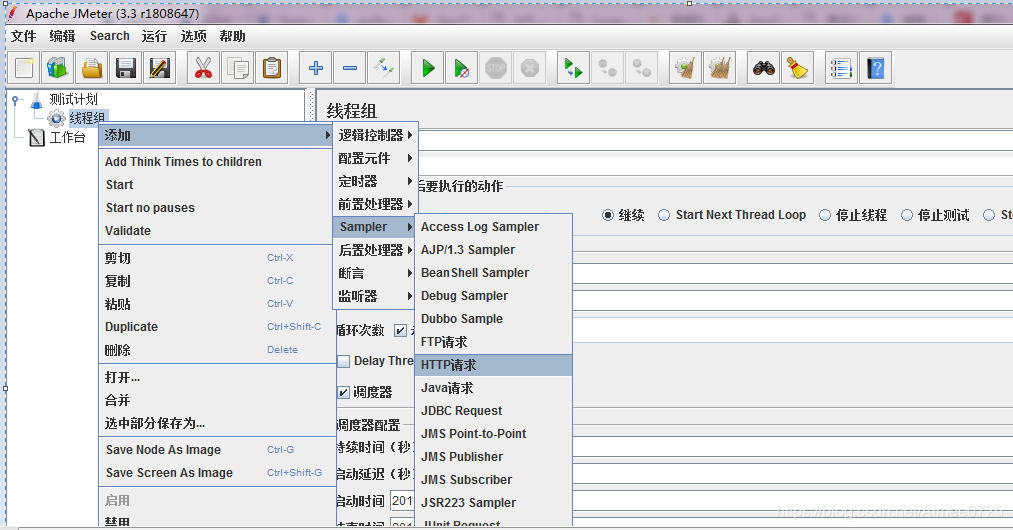
Task: Select the 停止线程 radio button
Action: coord(825,215)
